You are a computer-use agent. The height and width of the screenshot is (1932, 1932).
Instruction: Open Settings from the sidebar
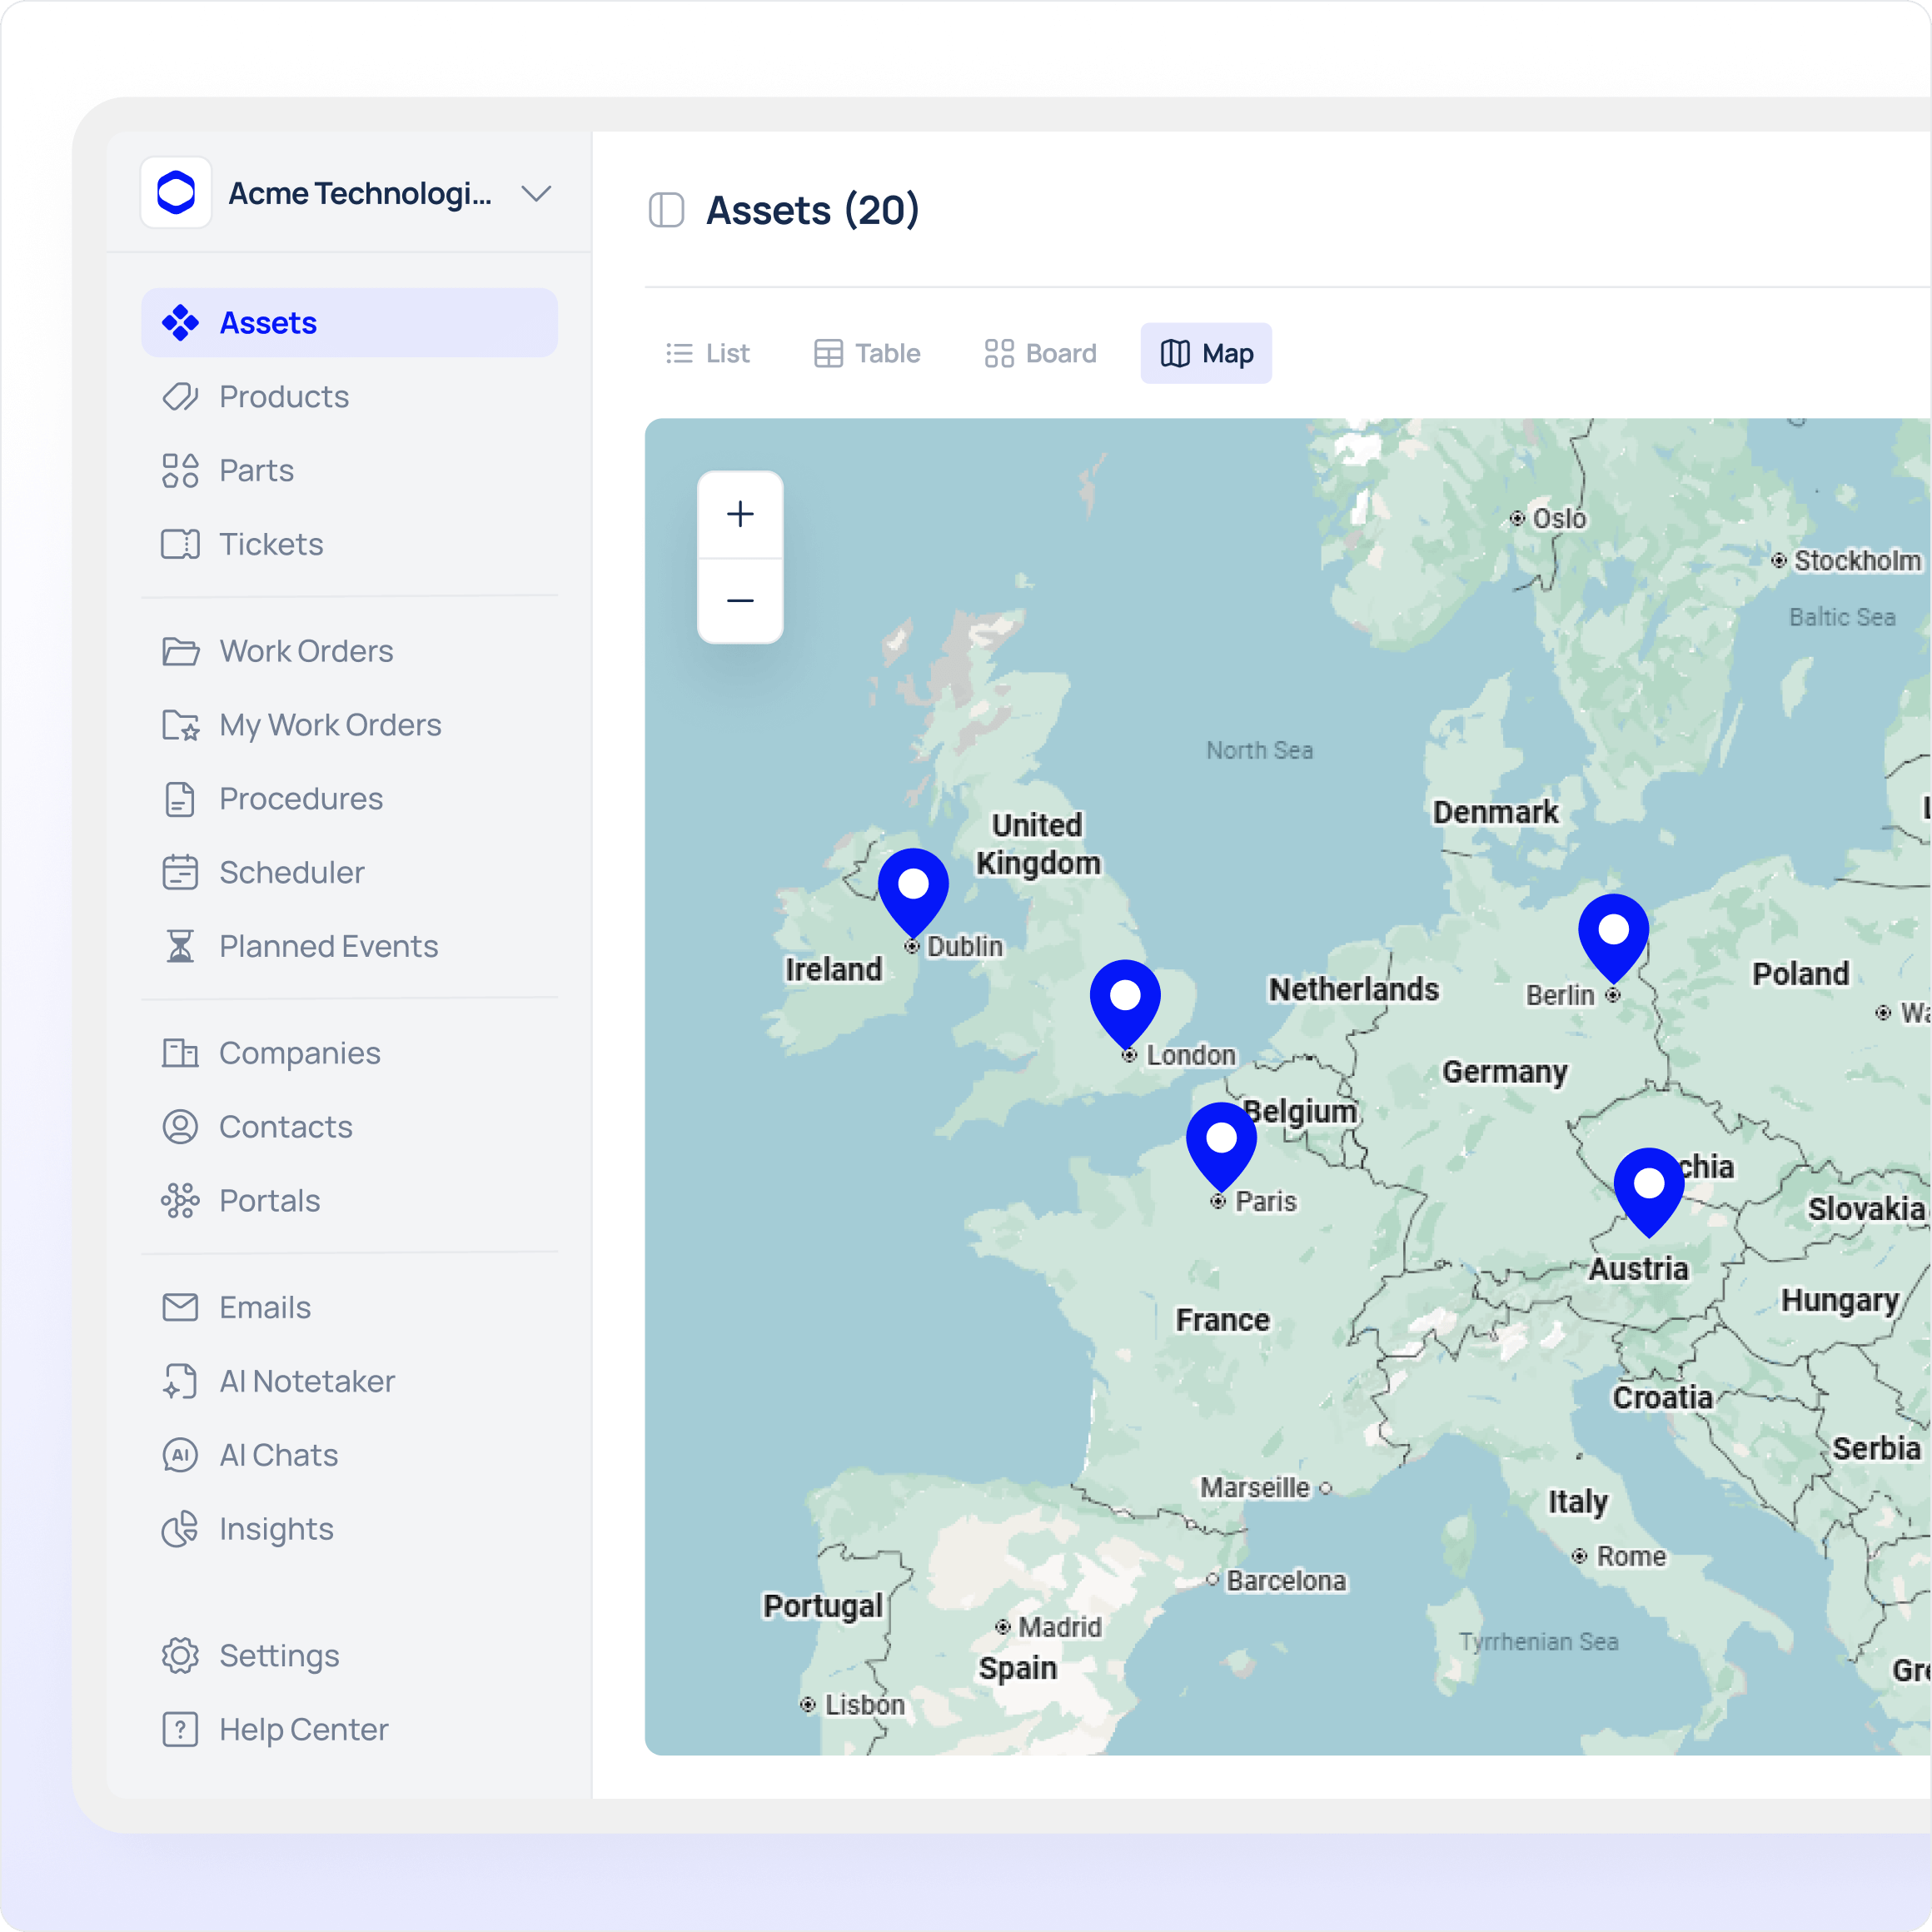(x=278, y=1655)
